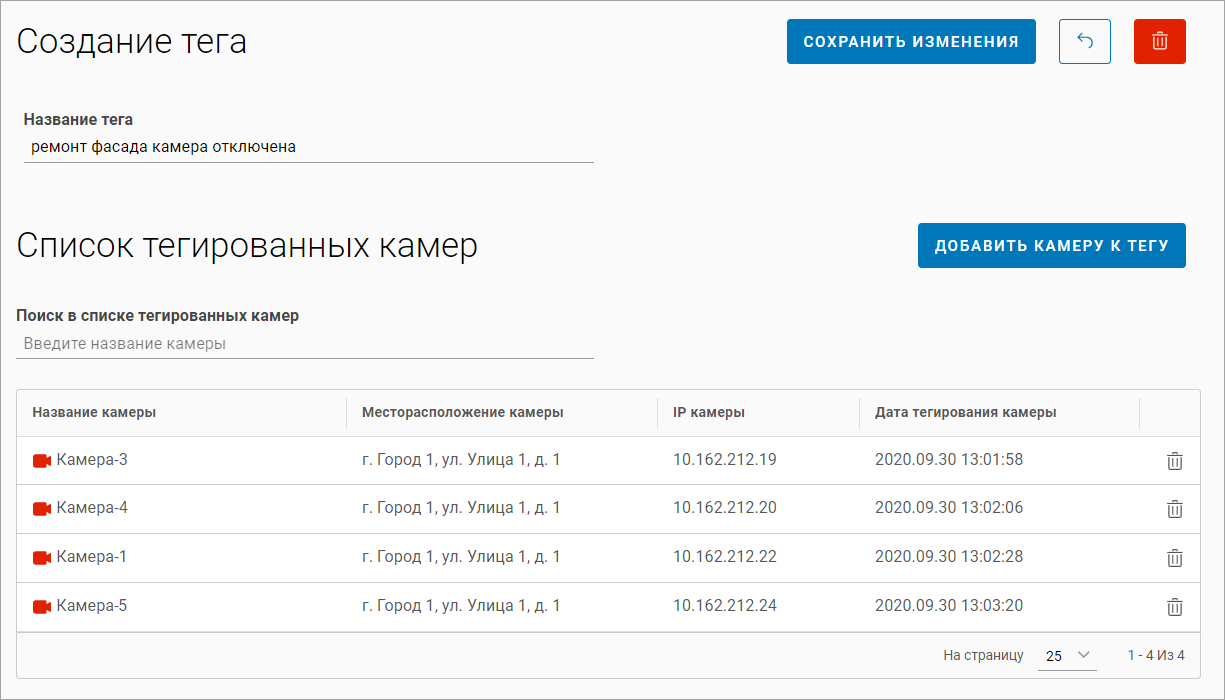1225x700 pixels.
Task: Click the tag name input field
Action: [x=308, y=147]
